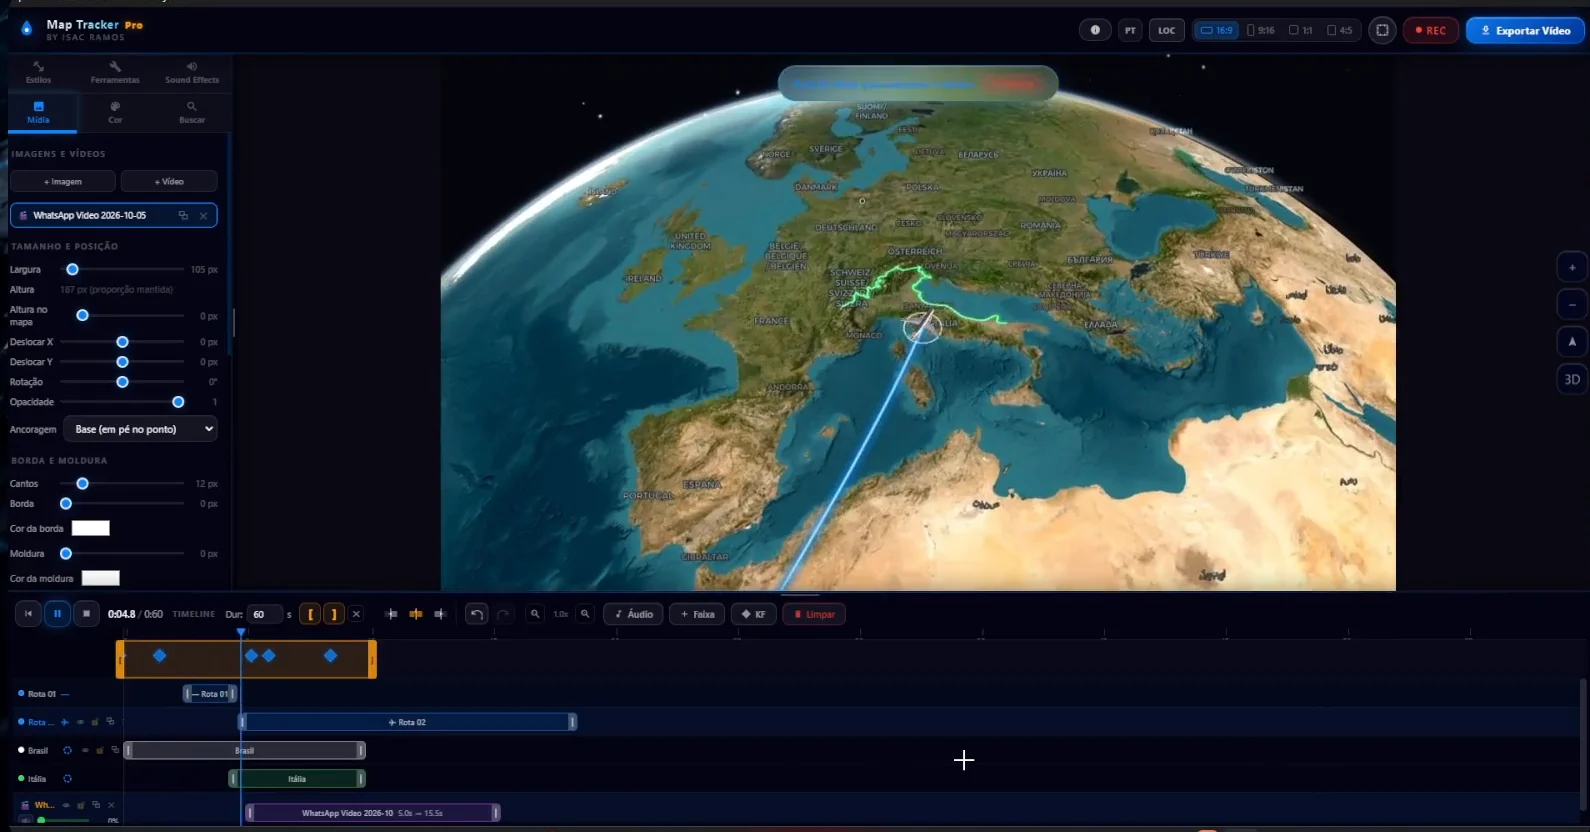The width and height of the screenshot is (1590, 832).
Task: Open the Ancoragem dropdown
Action: click(141, 429)
